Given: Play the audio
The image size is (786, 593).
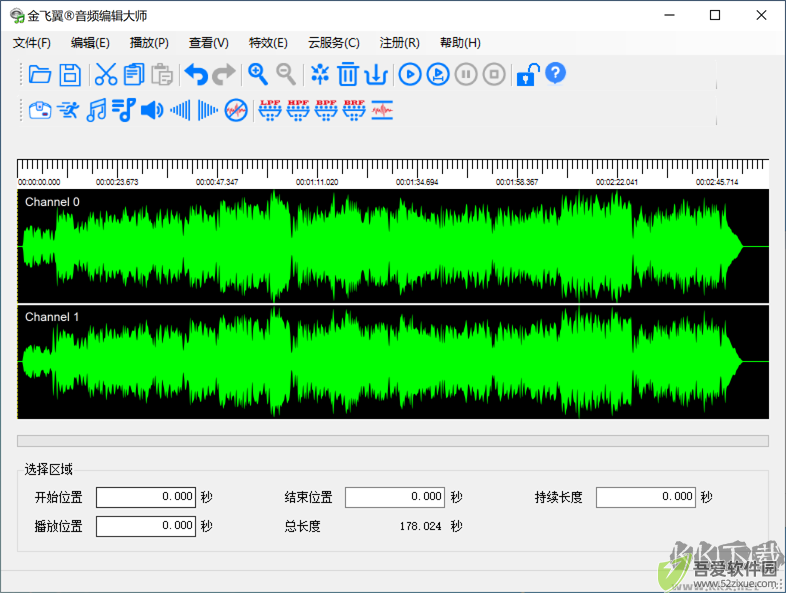Looking at the screenshot, I should (x=410, y=74).
